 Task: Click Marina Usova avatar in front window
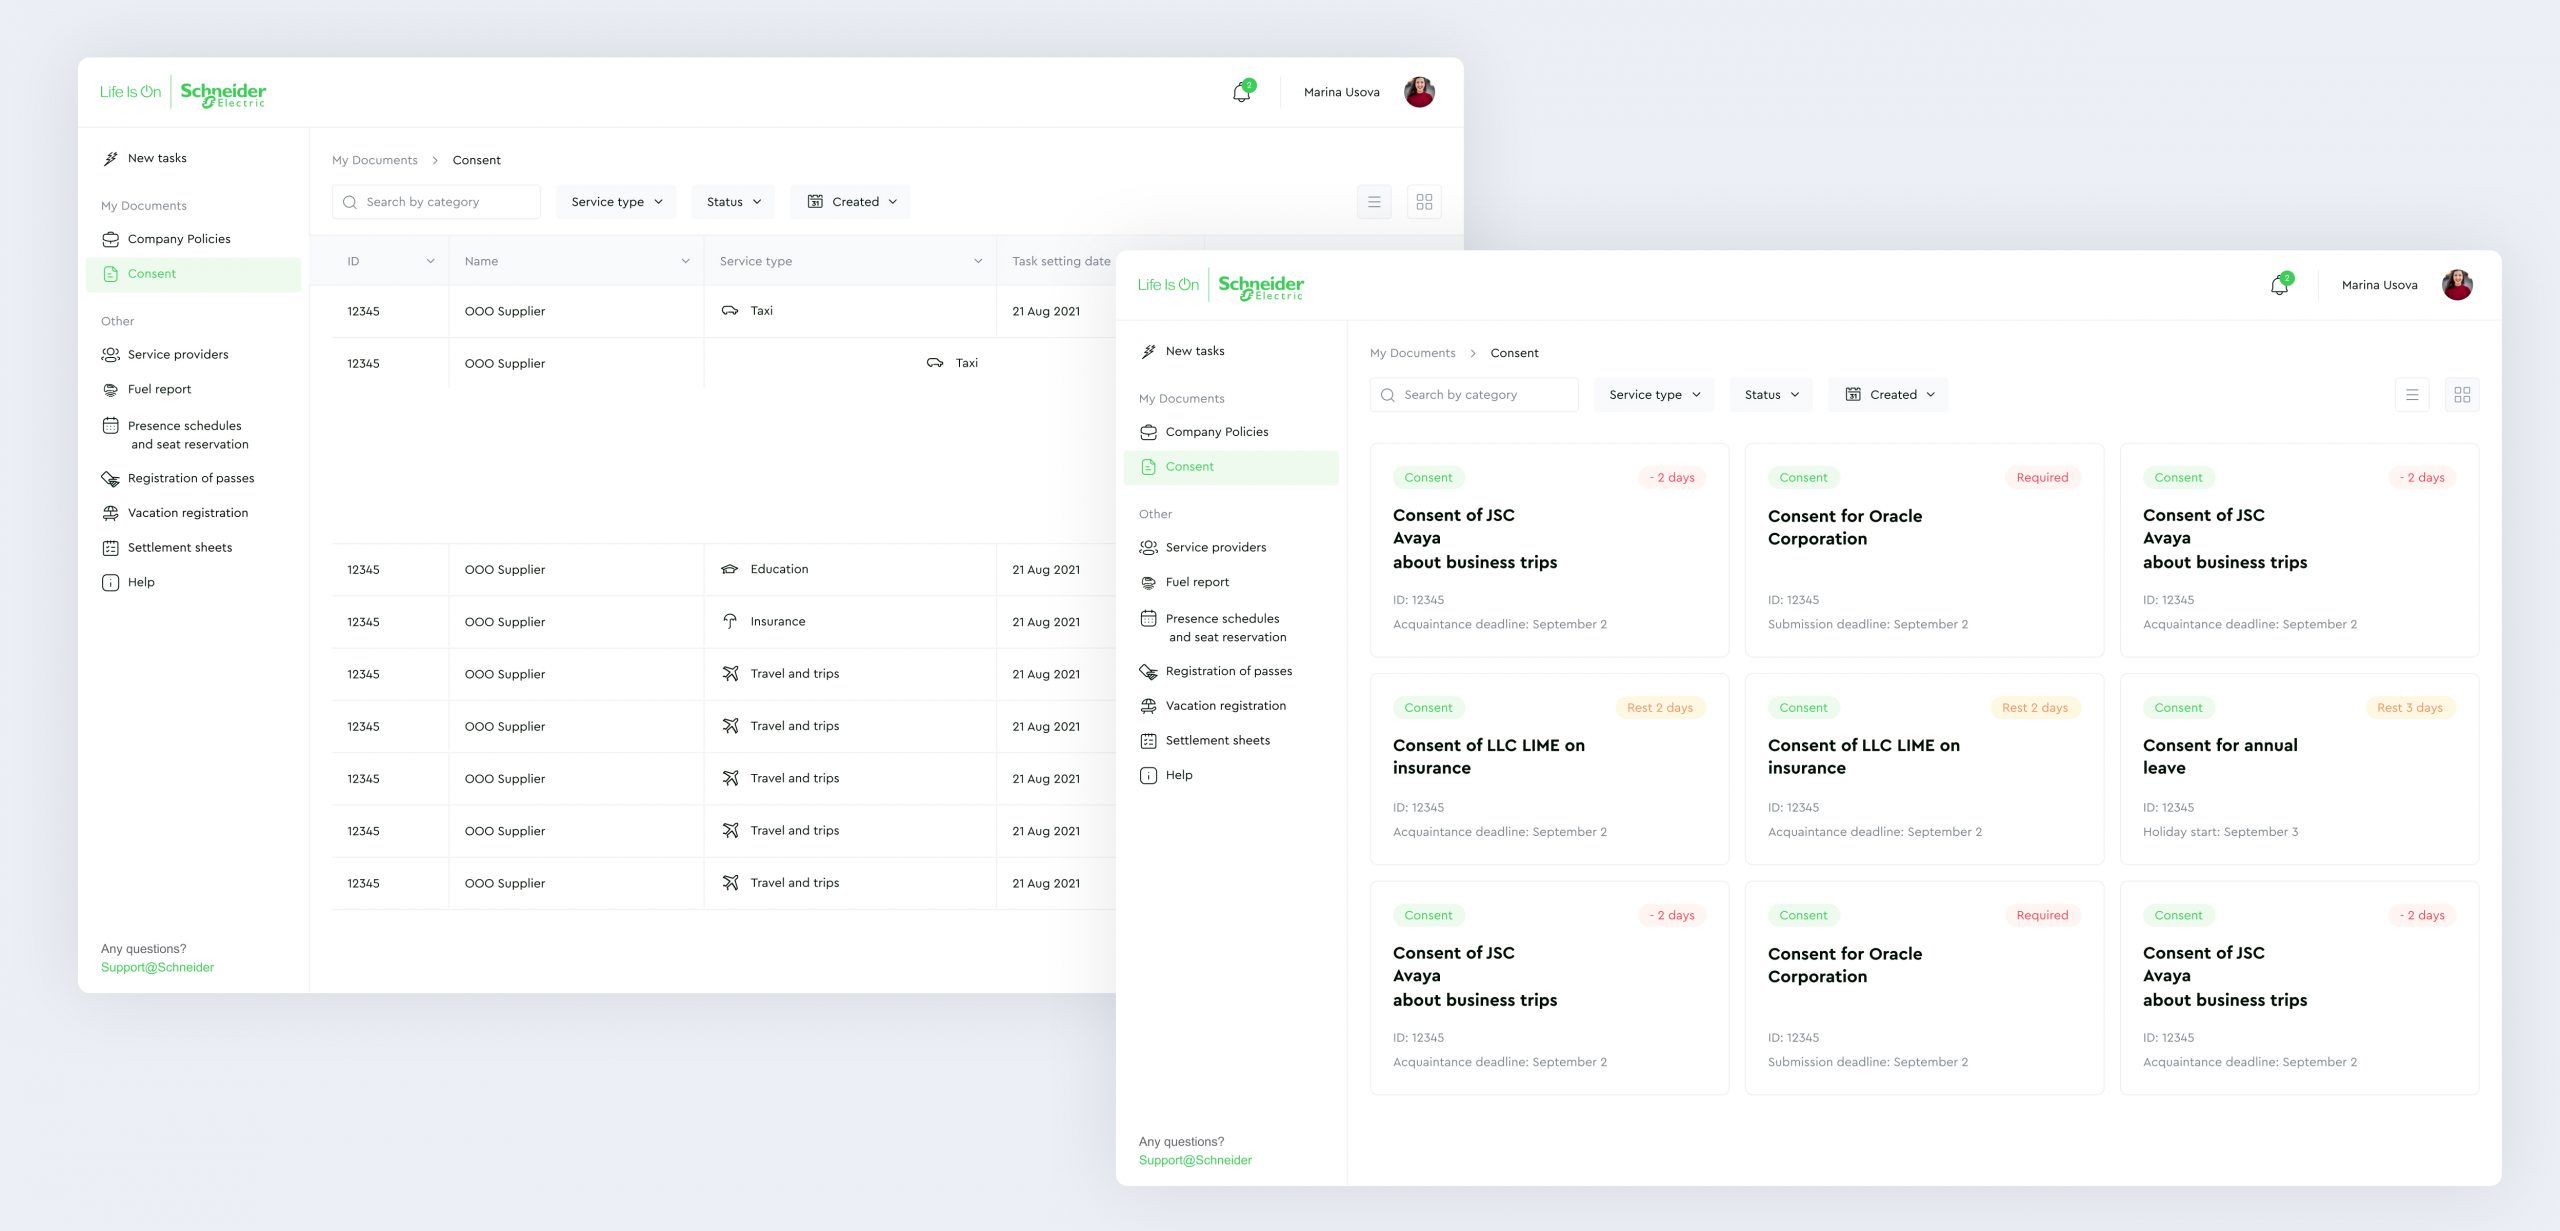pos(2456,286)
